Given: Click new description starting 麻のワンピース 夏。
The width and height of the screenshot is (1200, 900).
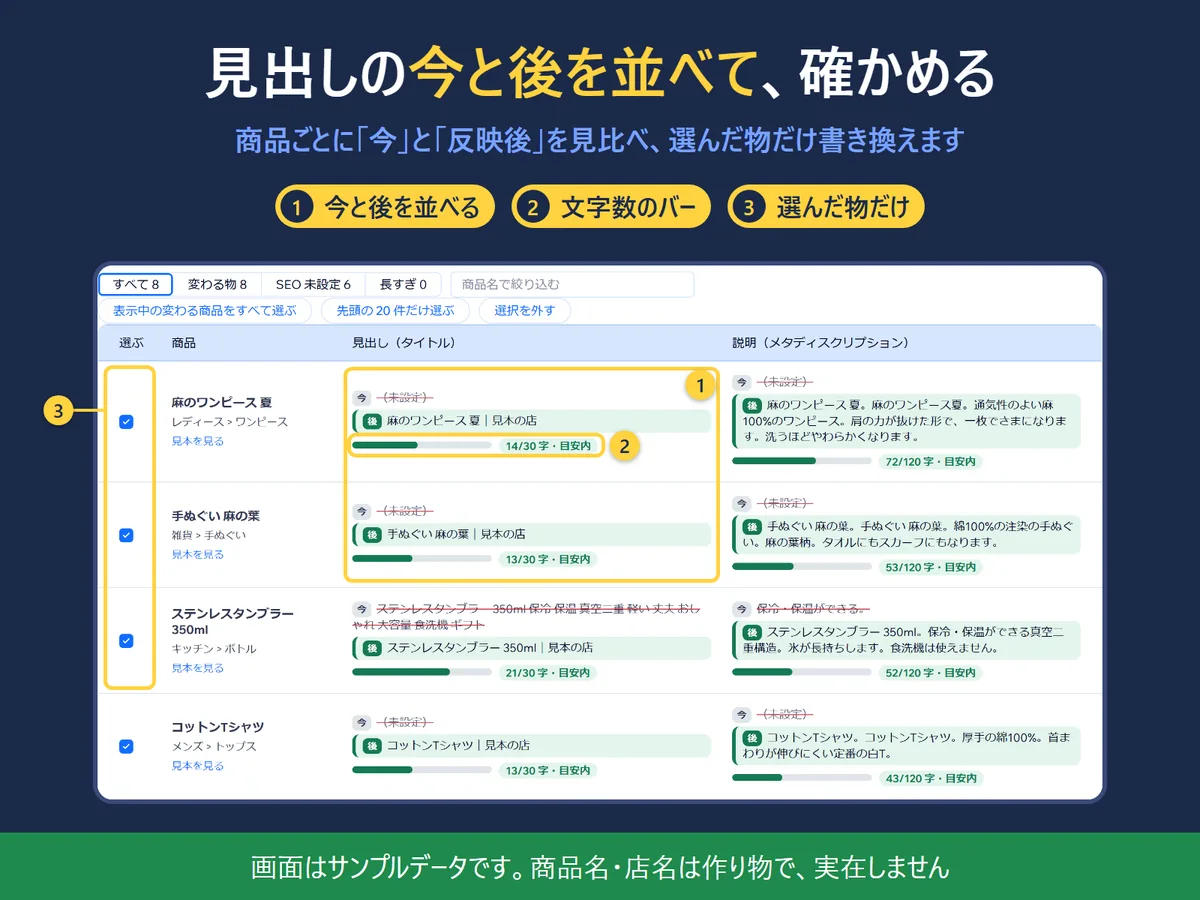Looking at the screenshot, I should tap(907, 421).
